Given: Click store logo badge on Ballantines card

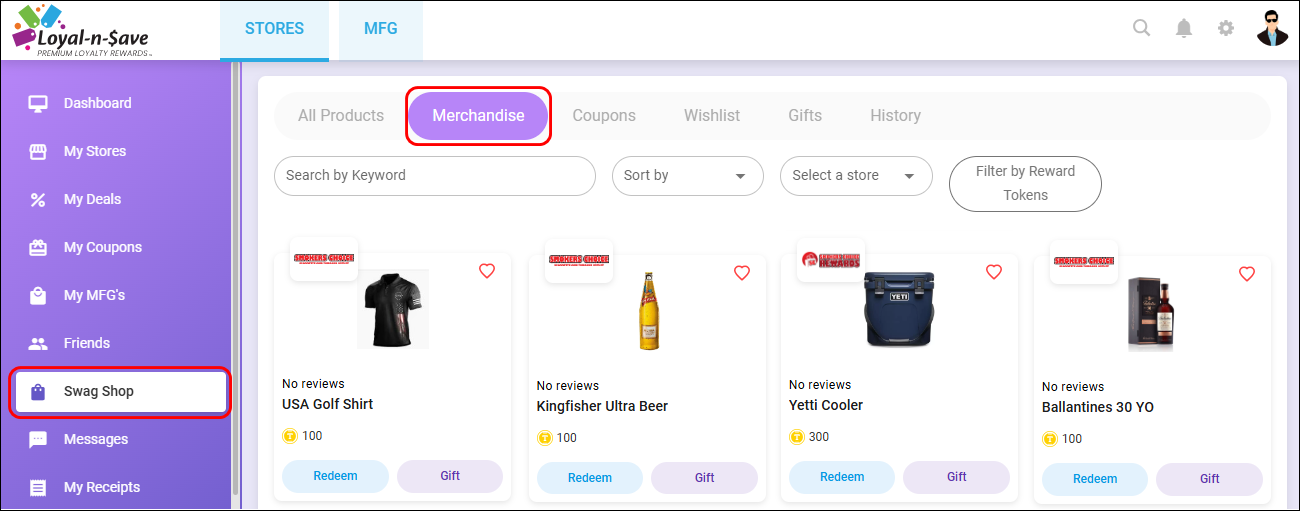Looking at the screenshot, I should coord(1084,261).
